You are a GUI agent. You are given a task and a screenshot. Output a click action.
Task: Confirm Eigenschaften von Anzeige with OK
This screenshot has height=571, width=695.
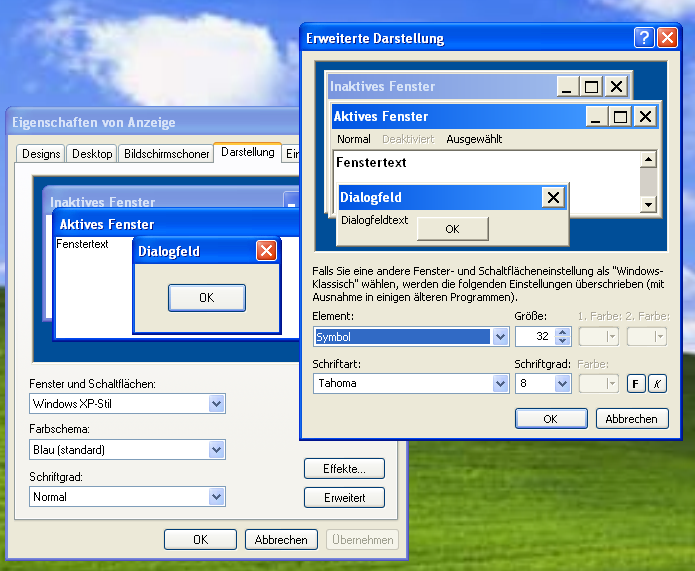click(200, 540)
